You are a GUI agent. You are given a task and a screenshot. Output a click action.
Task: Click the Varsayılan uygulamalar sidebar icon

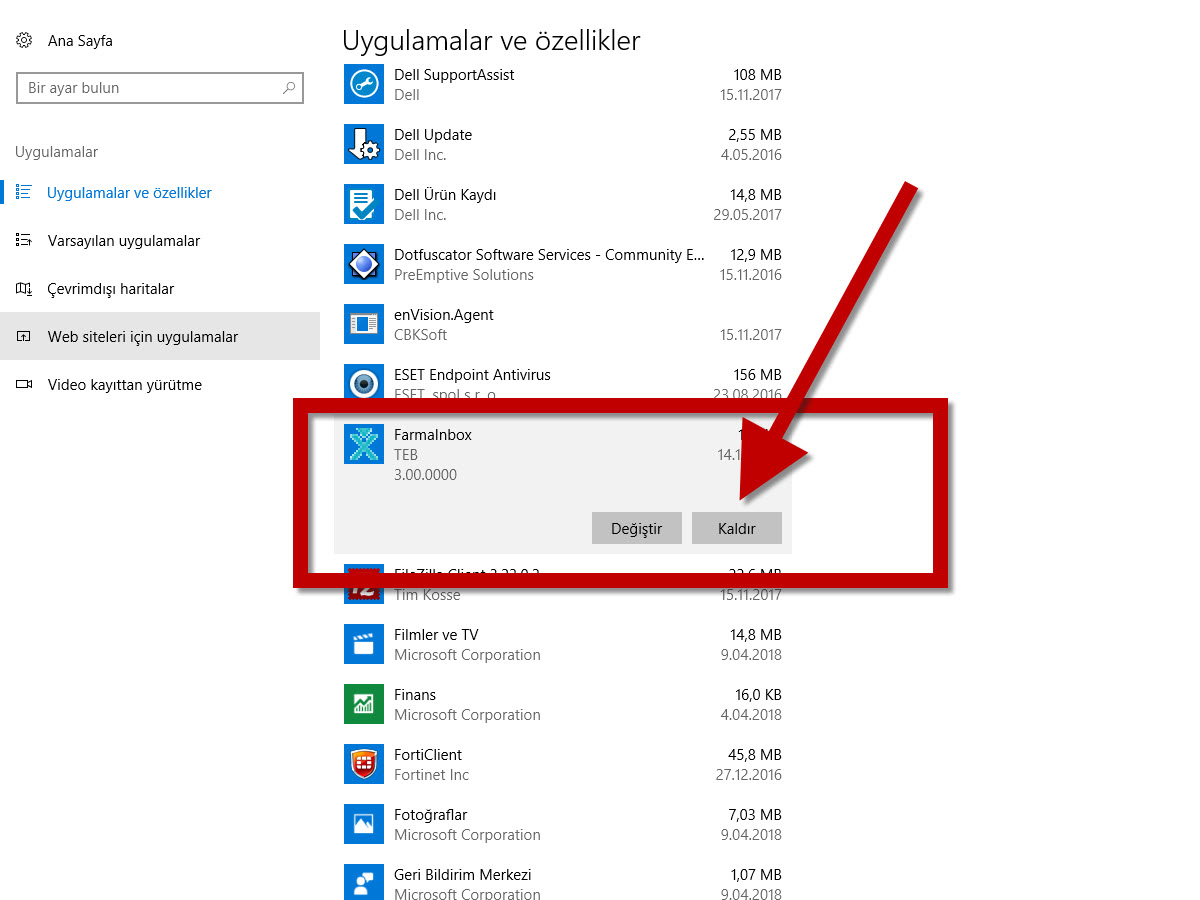tap(24, 240)
